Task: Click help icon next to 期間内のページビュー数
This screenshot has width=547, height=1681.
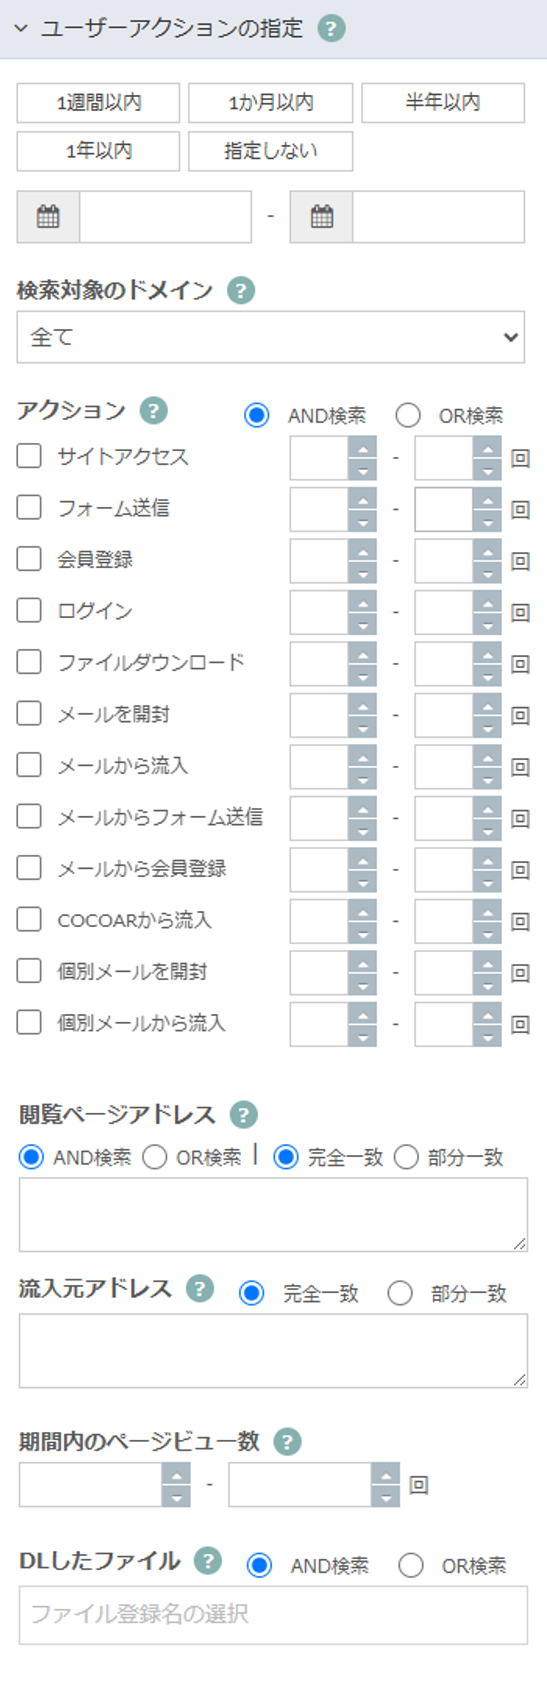Action: tap(287, 1441)
